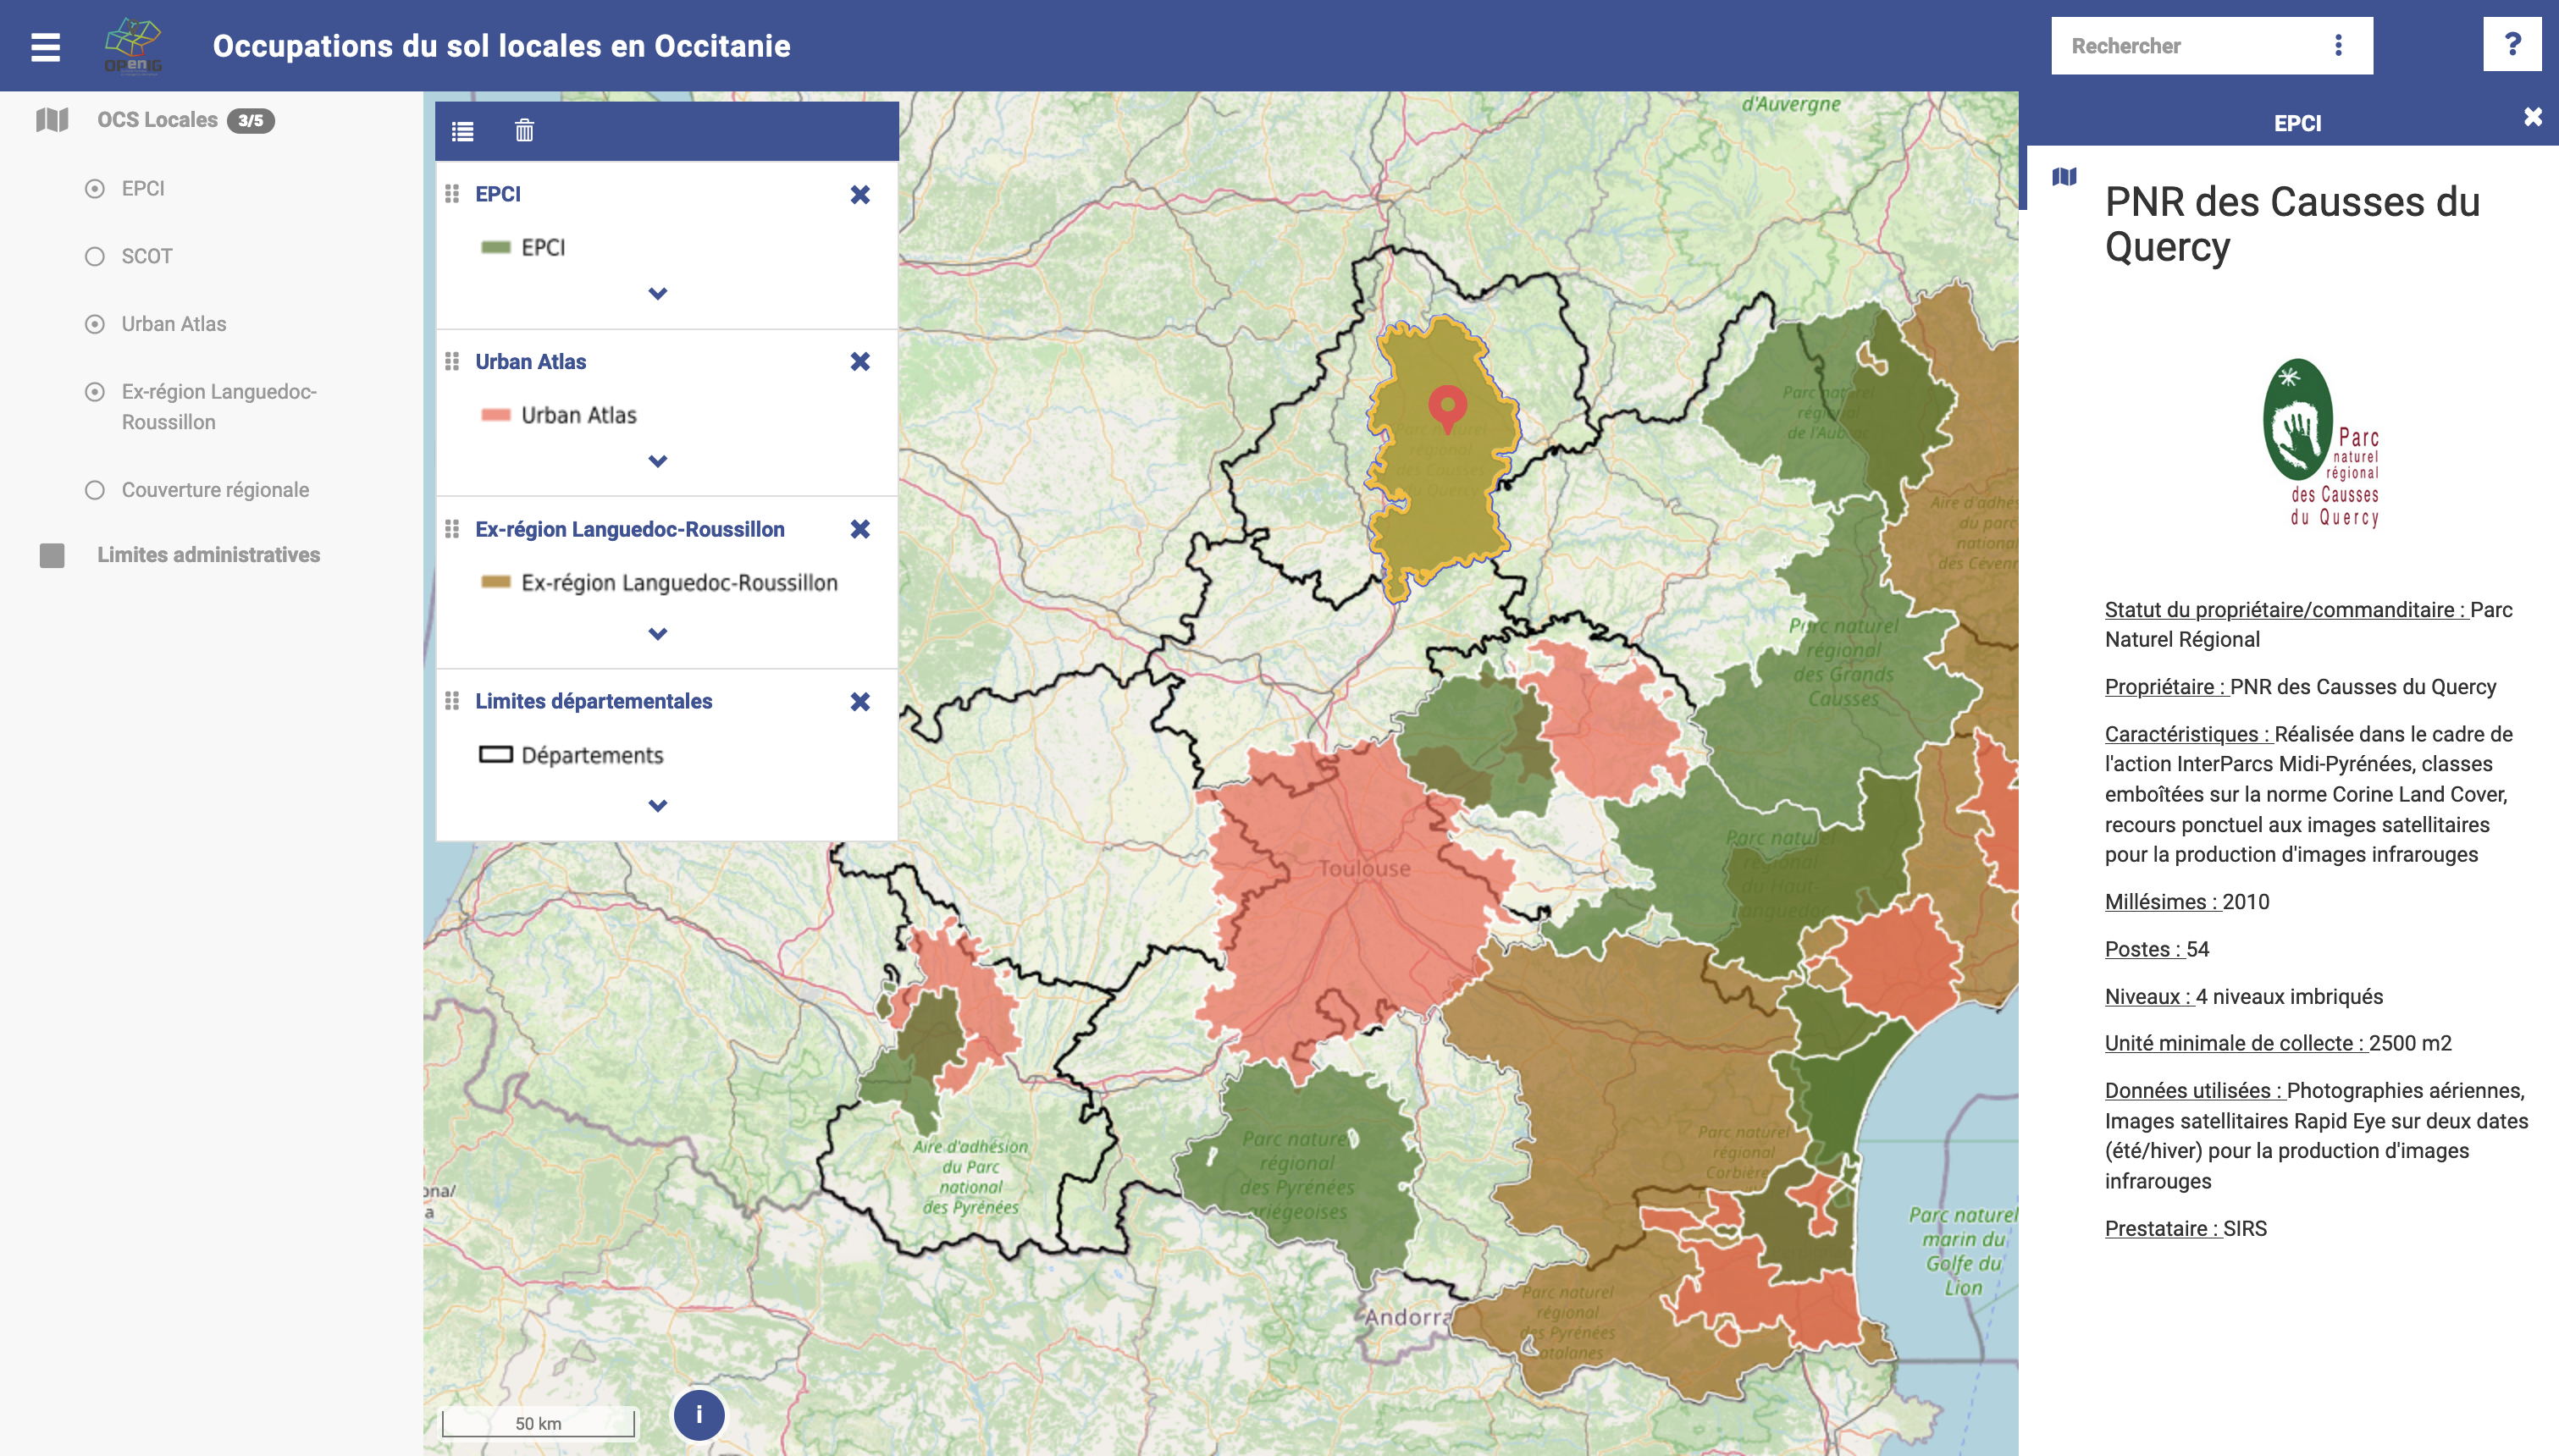This screenshot has width=2559, height=1456.
Task: Expand Ex-région Languedoc-Roussillon layer details
Action: click(x=657, y=634)
